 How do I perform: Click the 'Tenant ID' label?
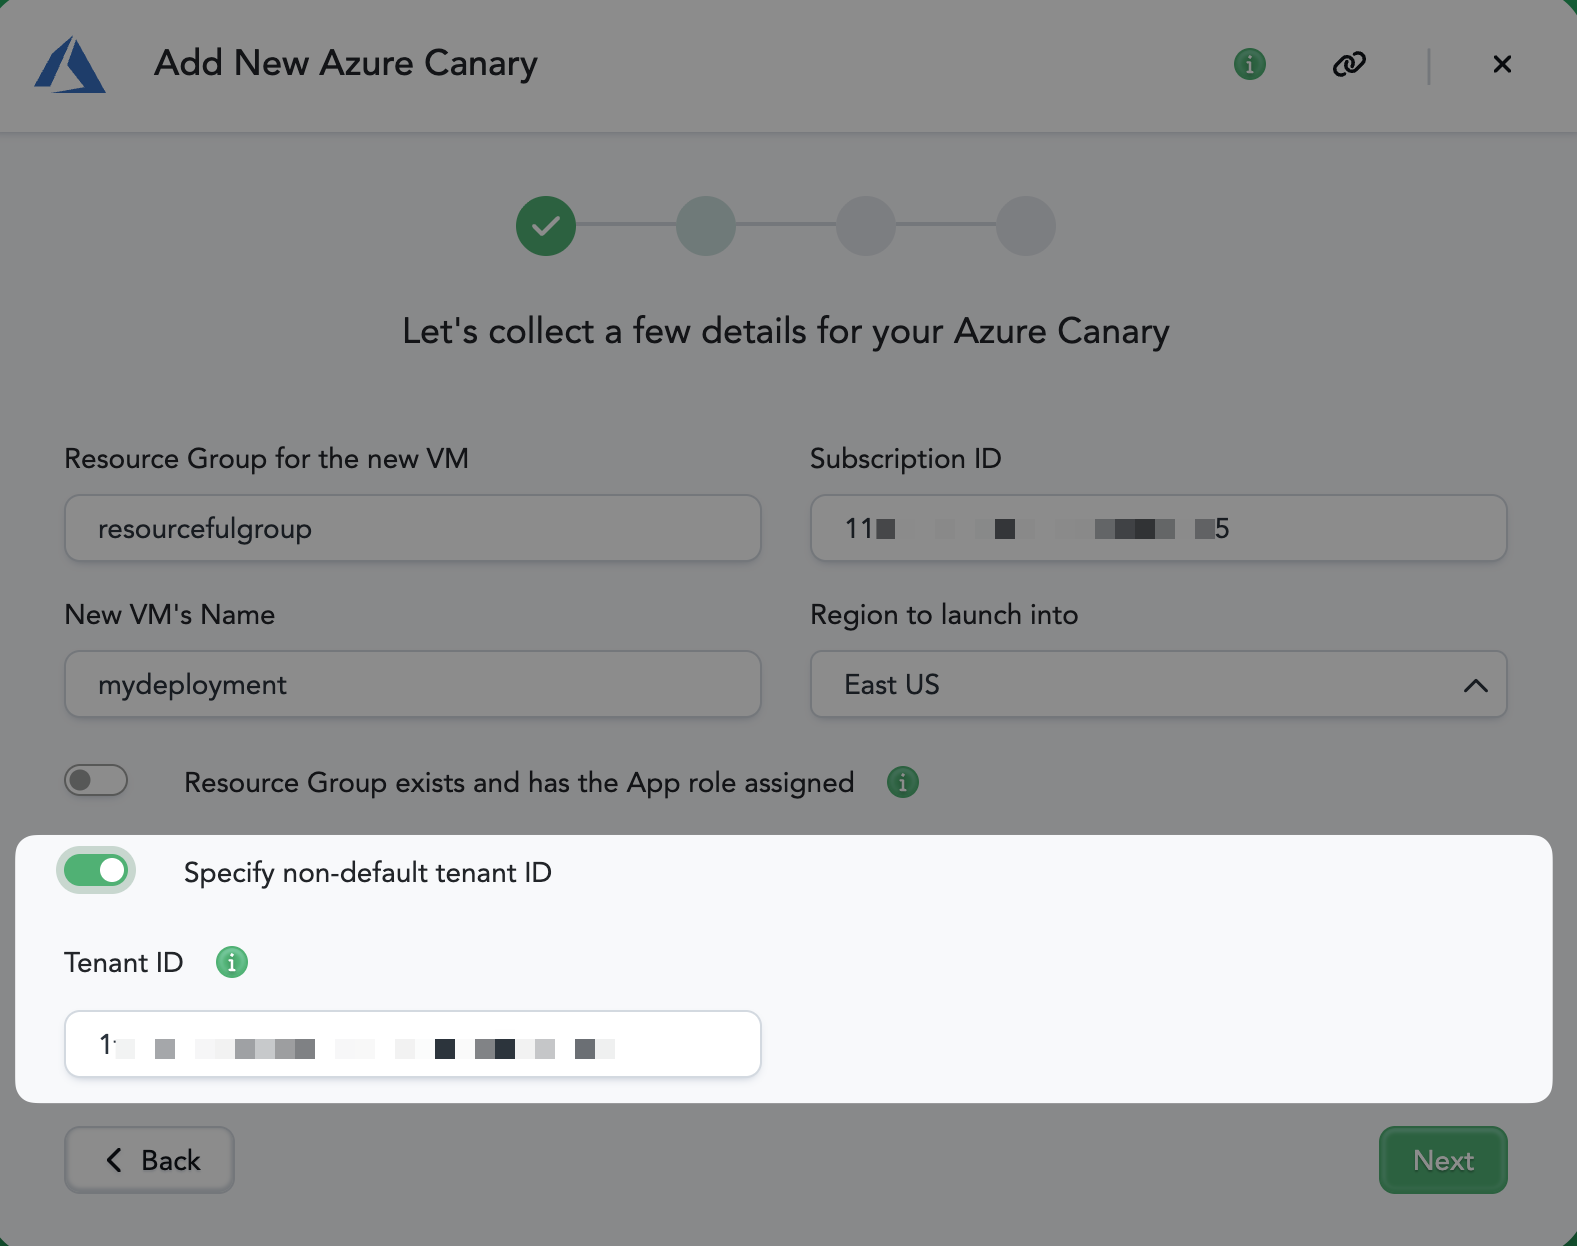[124, 962]
